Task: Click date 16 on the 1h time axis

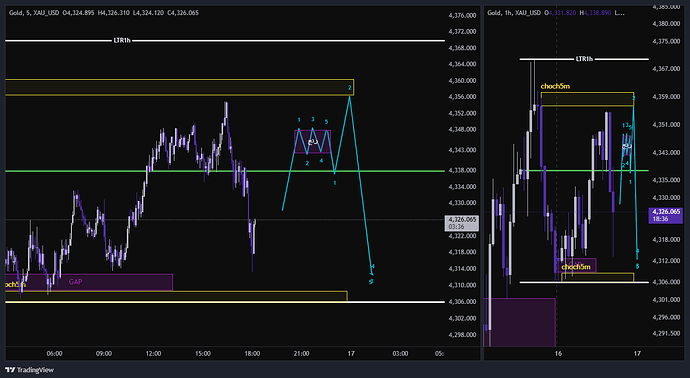Action: [558, 353]
